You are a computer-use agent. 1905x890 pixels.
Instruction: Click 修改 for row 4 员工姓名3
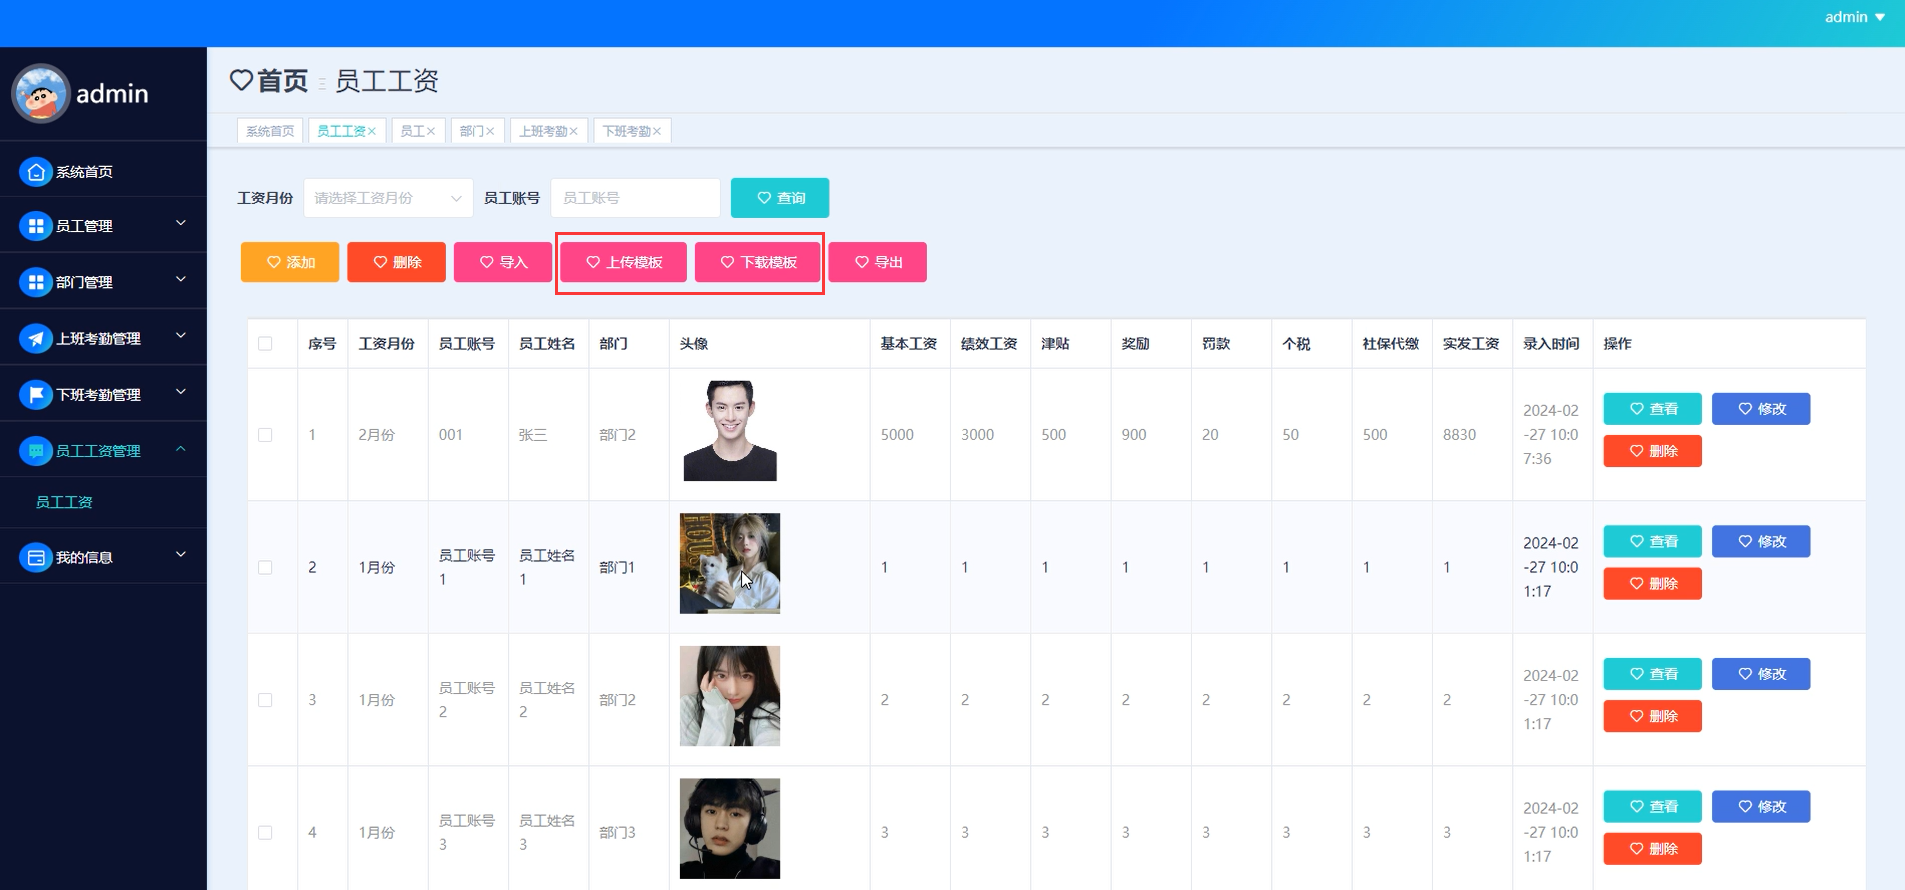click(x=1761, y=807)
